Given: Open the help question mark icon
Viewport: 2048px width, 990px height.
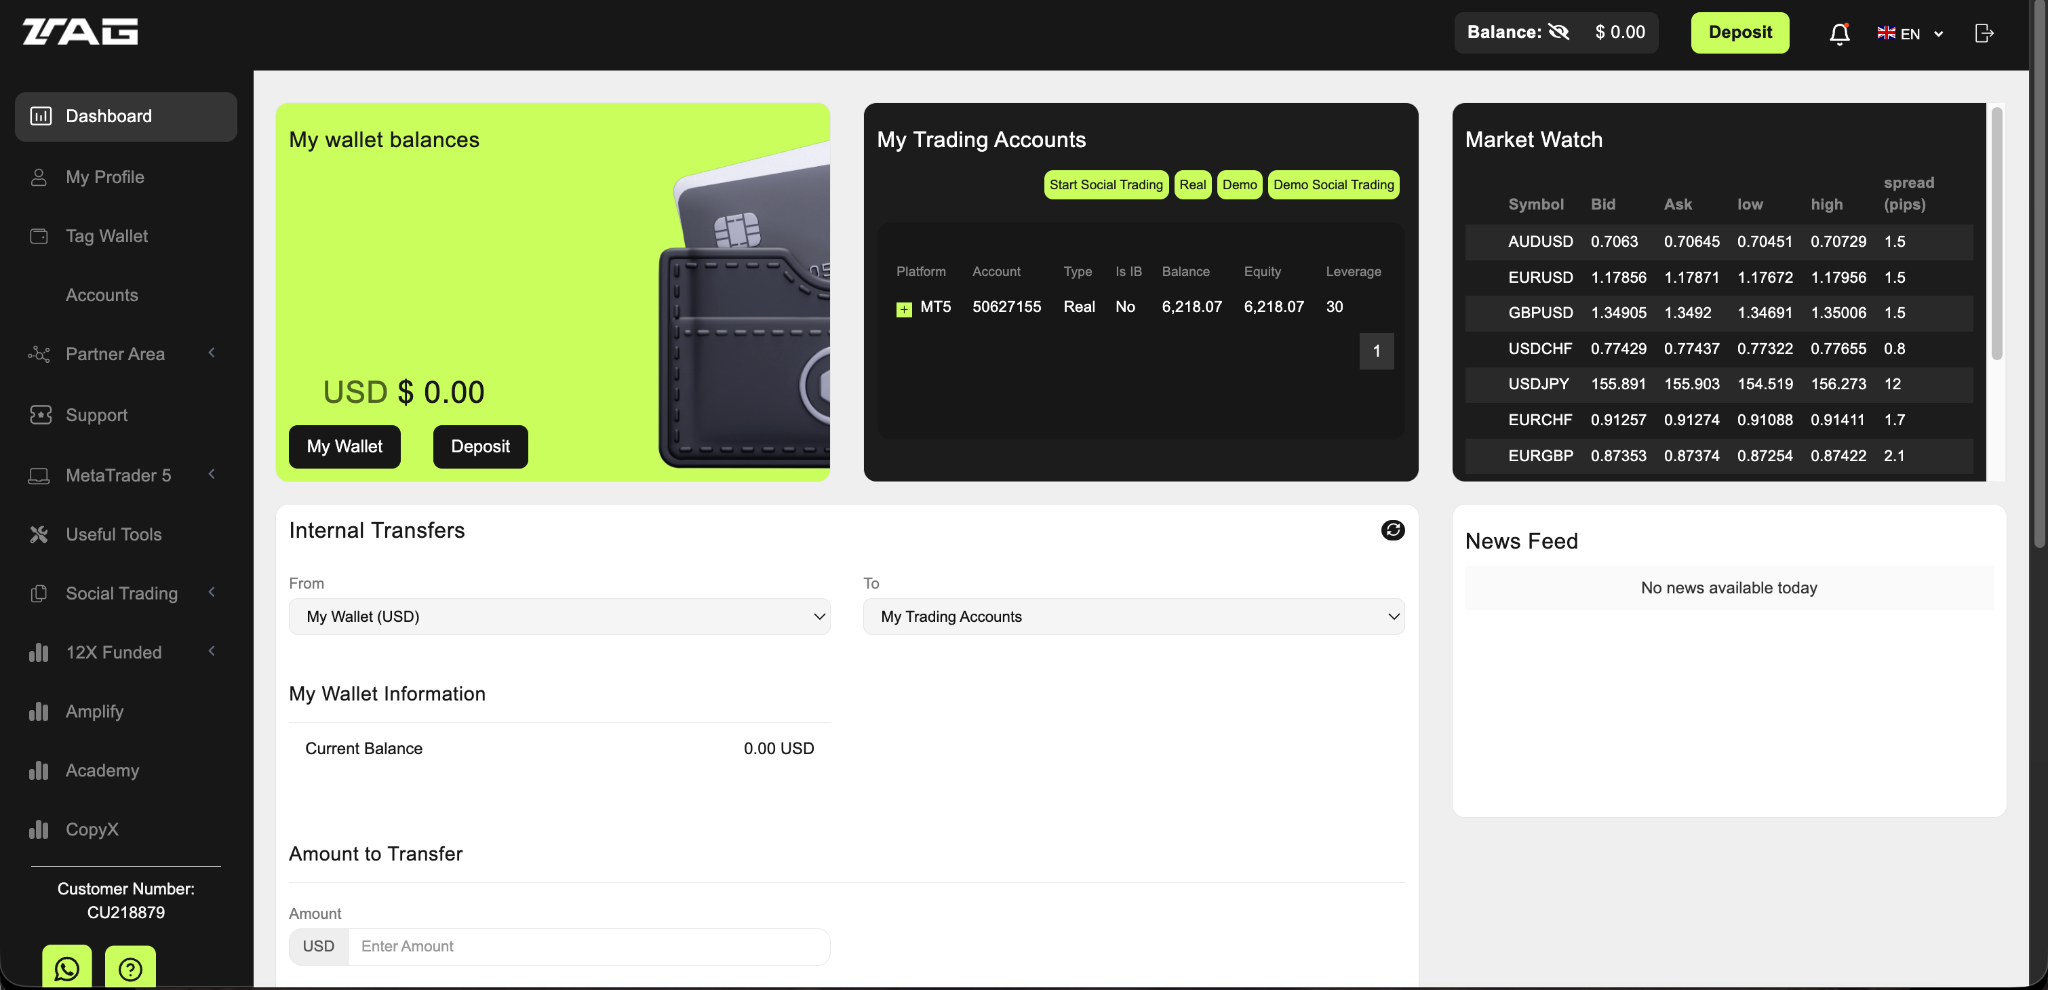Looking at the screenshot, I should click(130, 967).
